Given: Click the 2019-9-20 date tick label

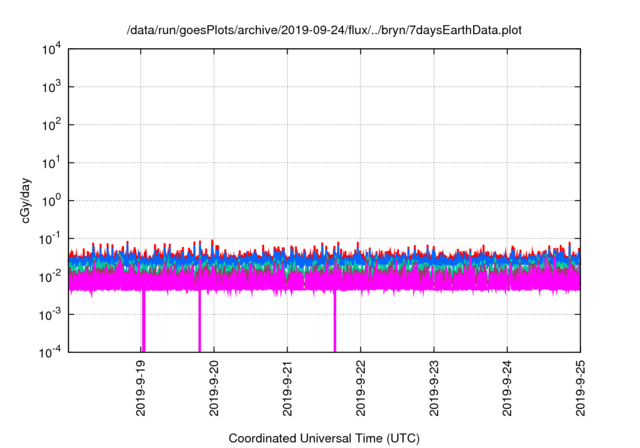Looking at the screenshot, I should 214,388.
